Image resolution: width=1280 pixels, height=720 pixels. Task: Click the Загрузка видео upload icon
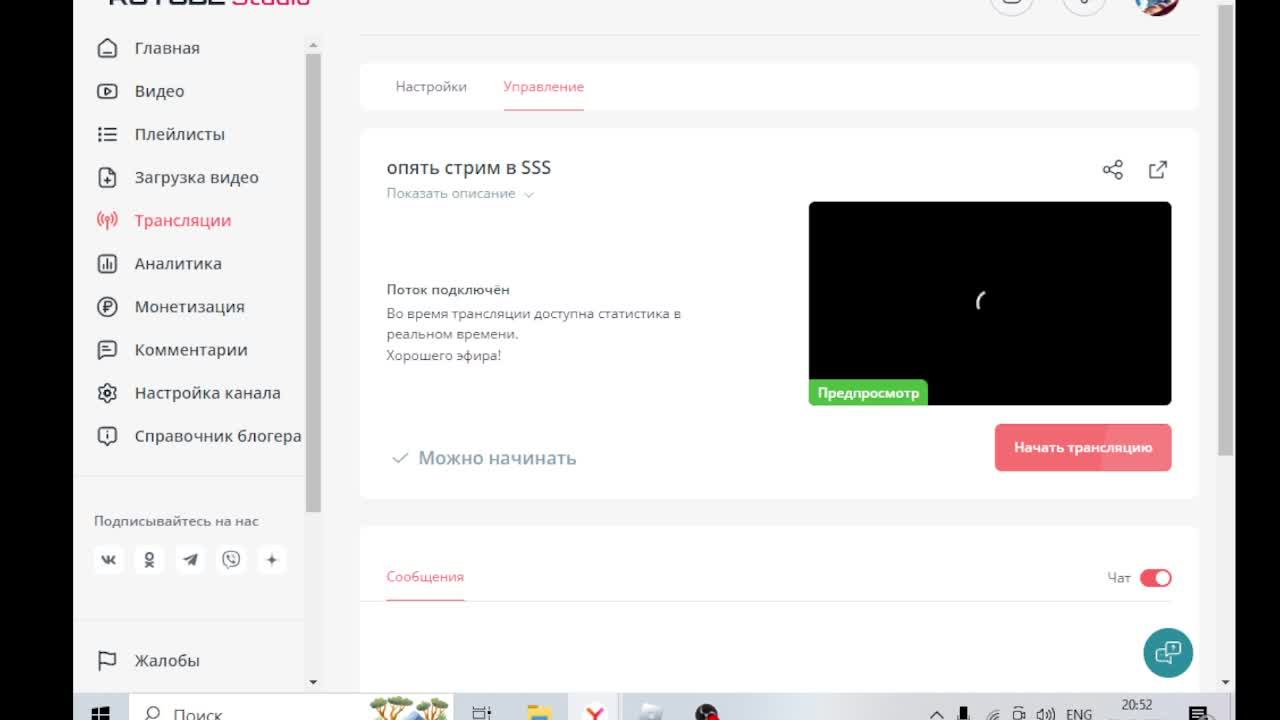[107, 178]
